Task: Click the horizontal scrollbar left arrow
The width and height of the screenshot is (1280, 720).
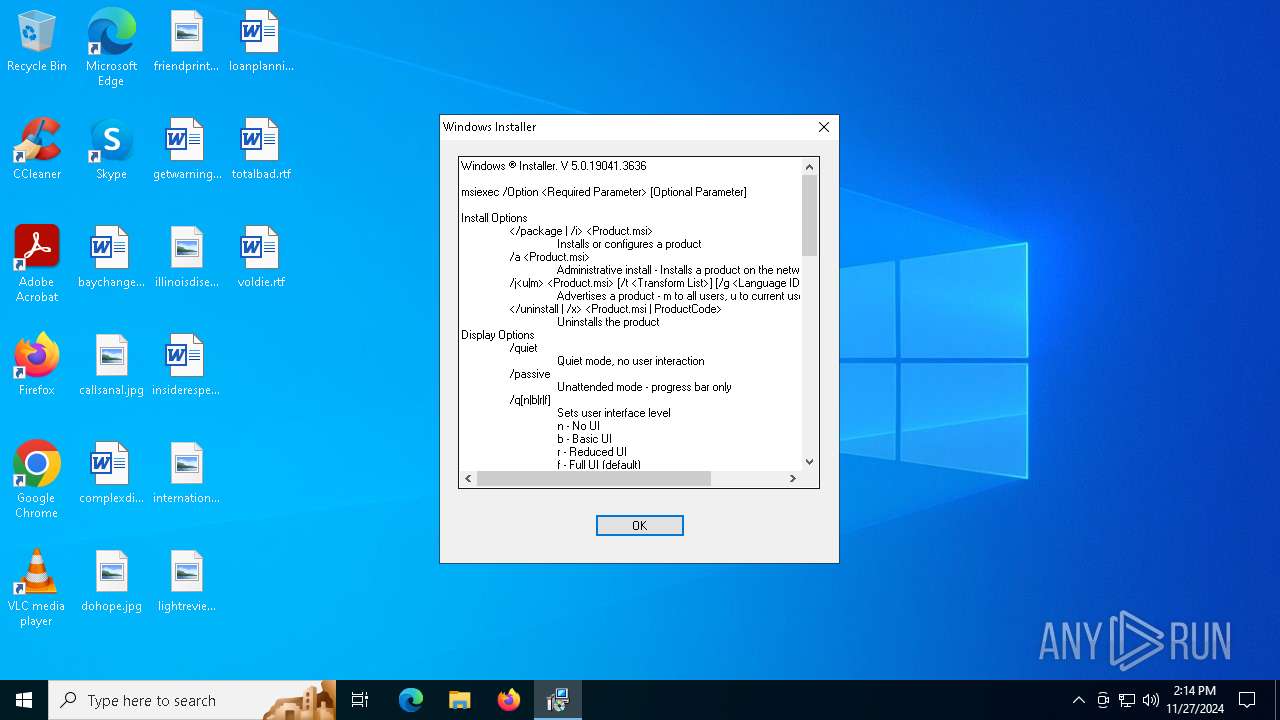Action: tap(468, 479)
